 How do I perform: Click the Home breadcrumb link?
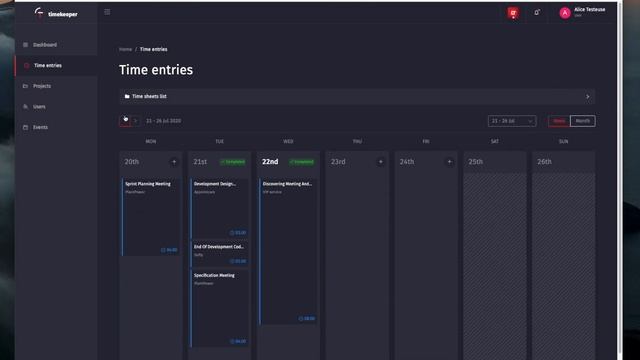[x=125, y=49]
